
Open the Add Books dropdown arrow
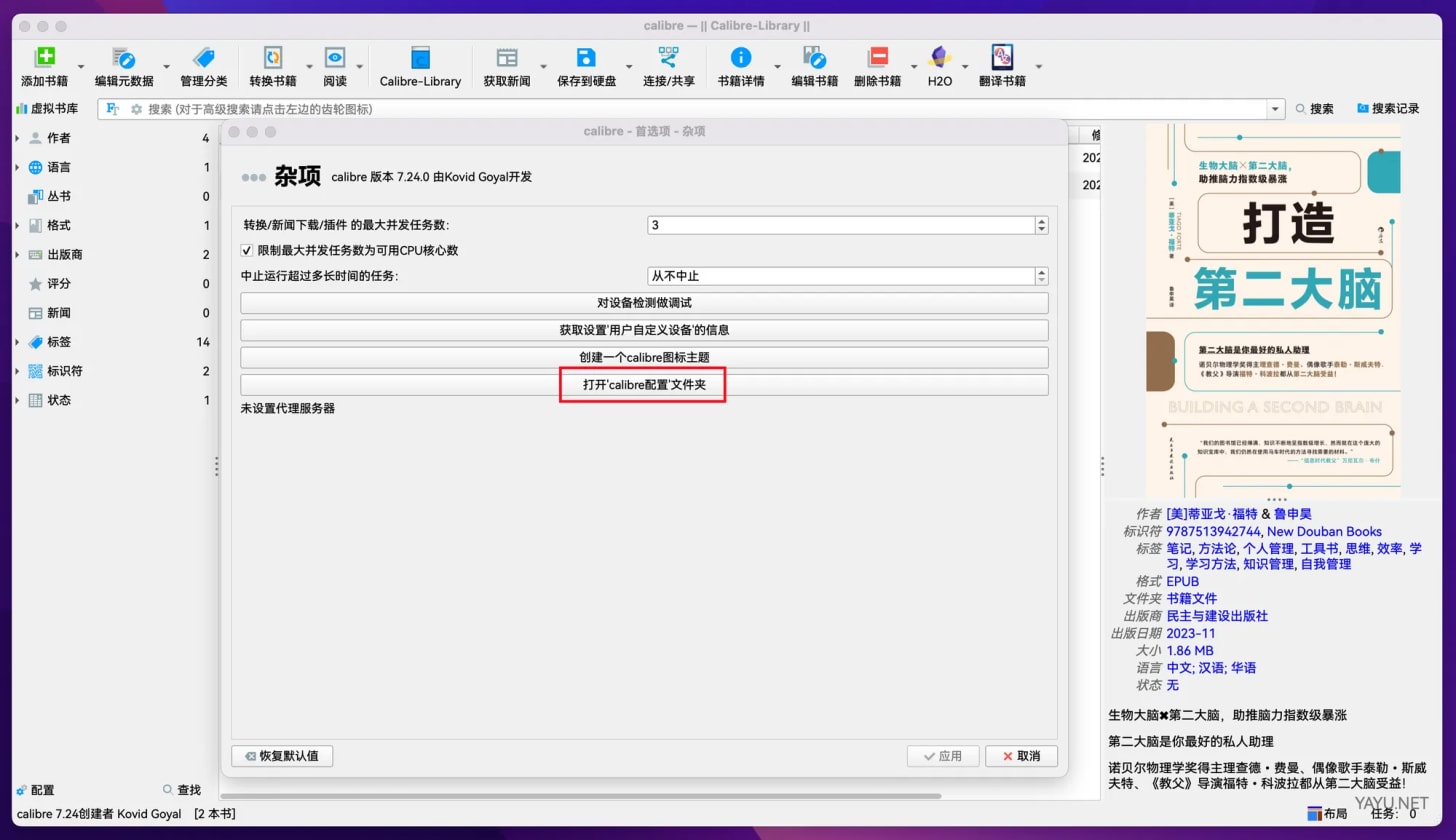tap(81, 67)
